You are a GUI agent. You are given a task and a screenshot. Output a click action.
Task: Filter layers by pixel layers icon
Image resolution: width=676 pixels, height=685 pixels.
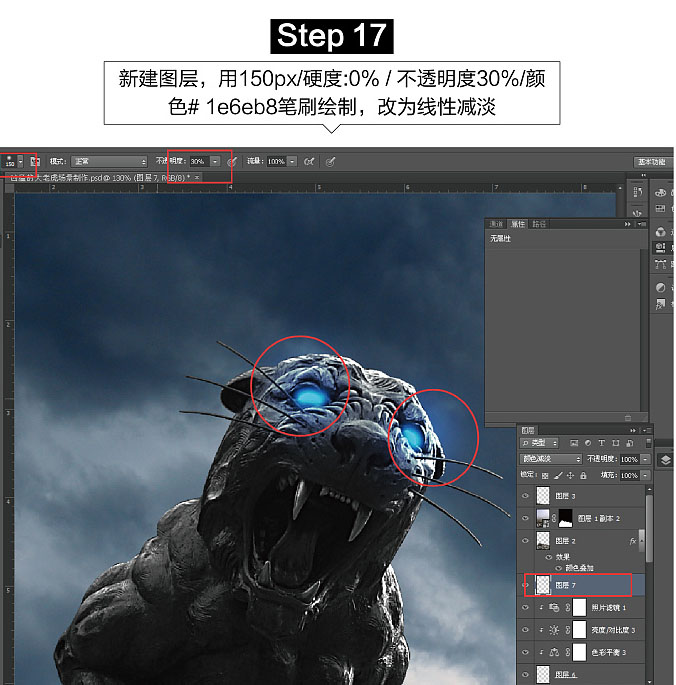pyautogui.click(x=574, y=443)
